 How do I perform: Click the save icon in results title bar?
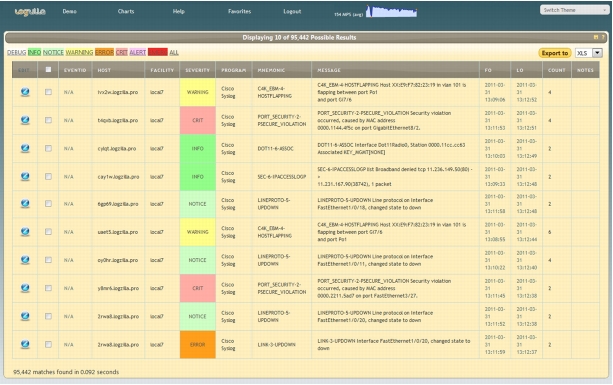596,37
